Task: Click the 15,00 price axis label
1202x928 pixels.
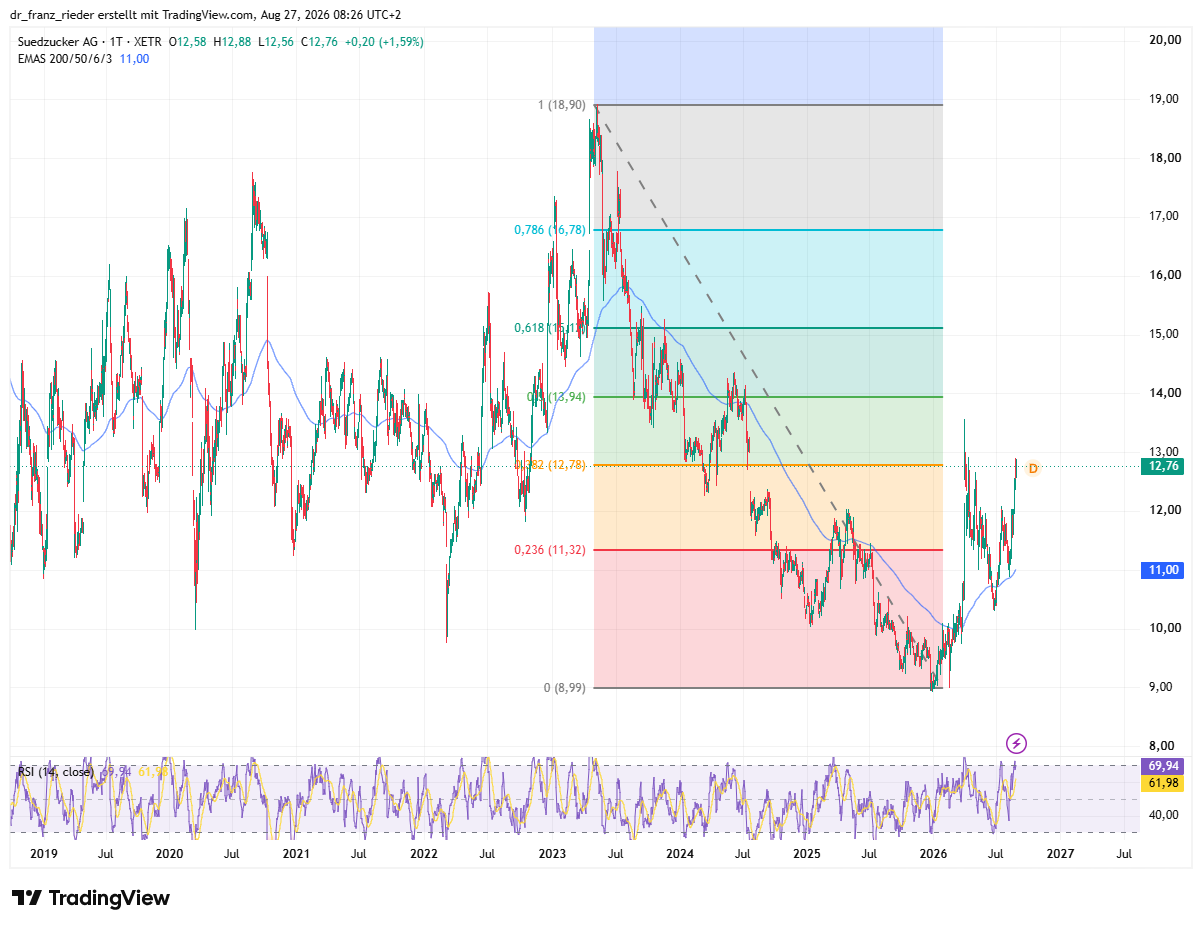Action: pos(1164,334)
